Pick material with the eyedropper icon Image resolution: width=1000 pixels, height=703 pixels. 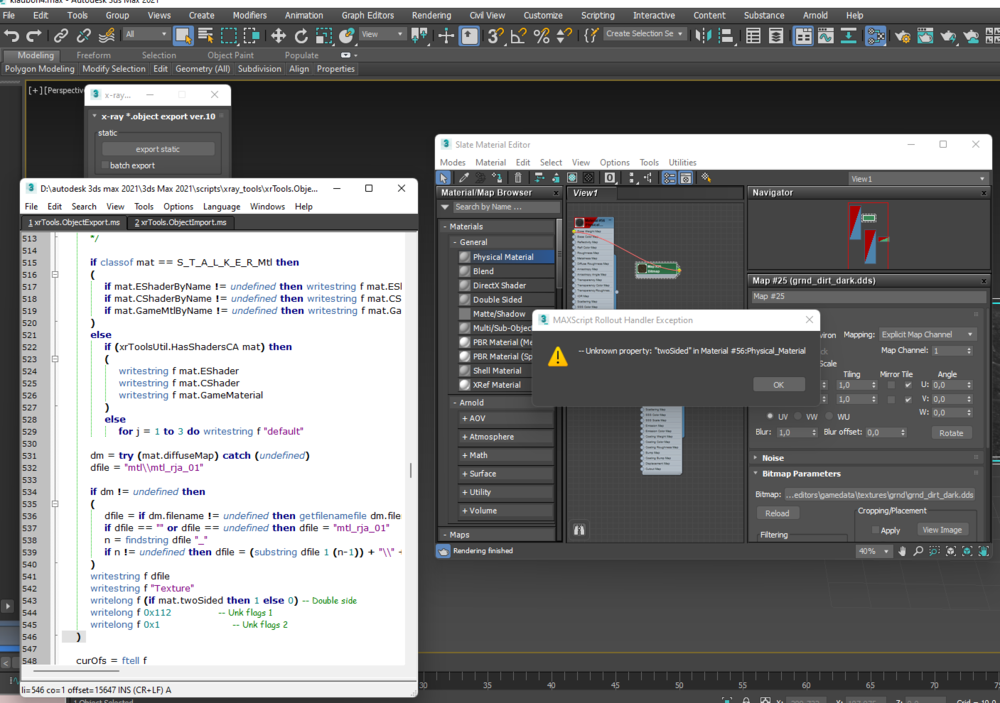point(463,177)
